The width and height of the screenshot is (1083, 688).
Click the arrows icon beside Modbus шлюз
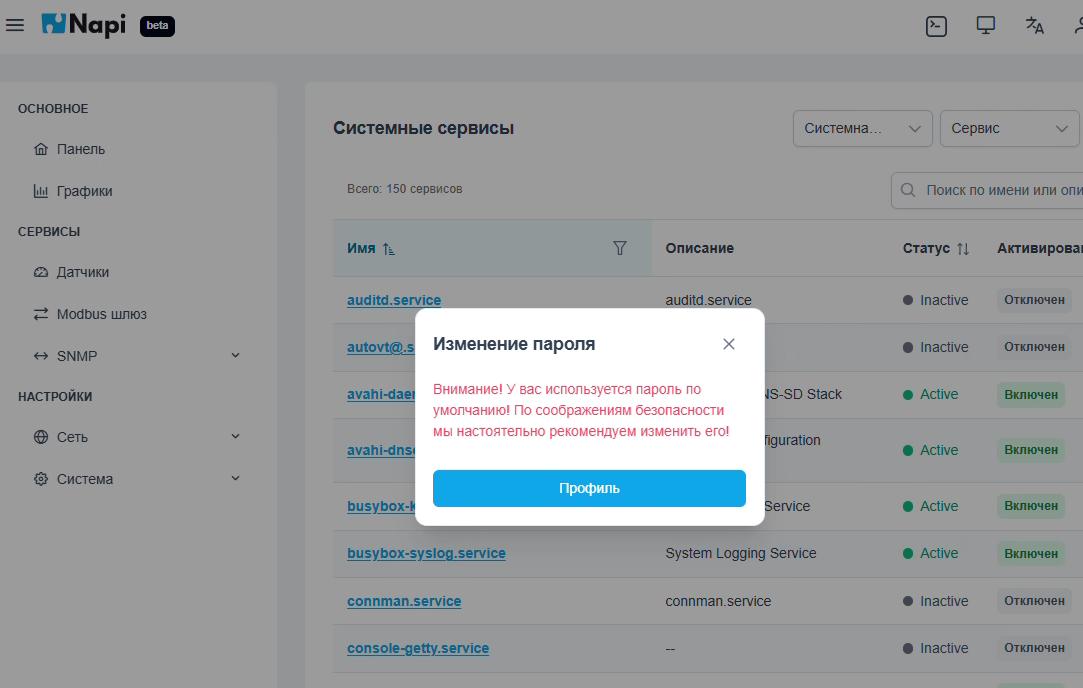point(41,314)
